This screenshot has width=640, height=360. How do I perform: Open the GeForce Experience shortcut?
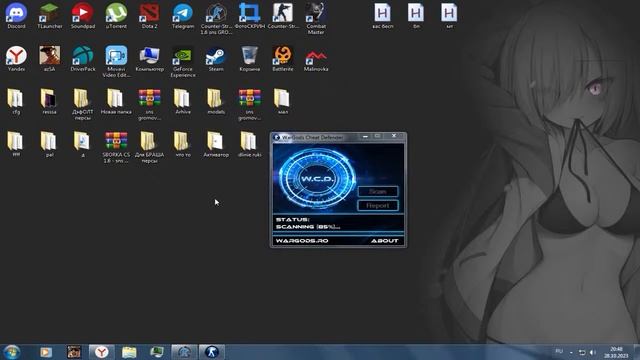(x=183, y=62)
